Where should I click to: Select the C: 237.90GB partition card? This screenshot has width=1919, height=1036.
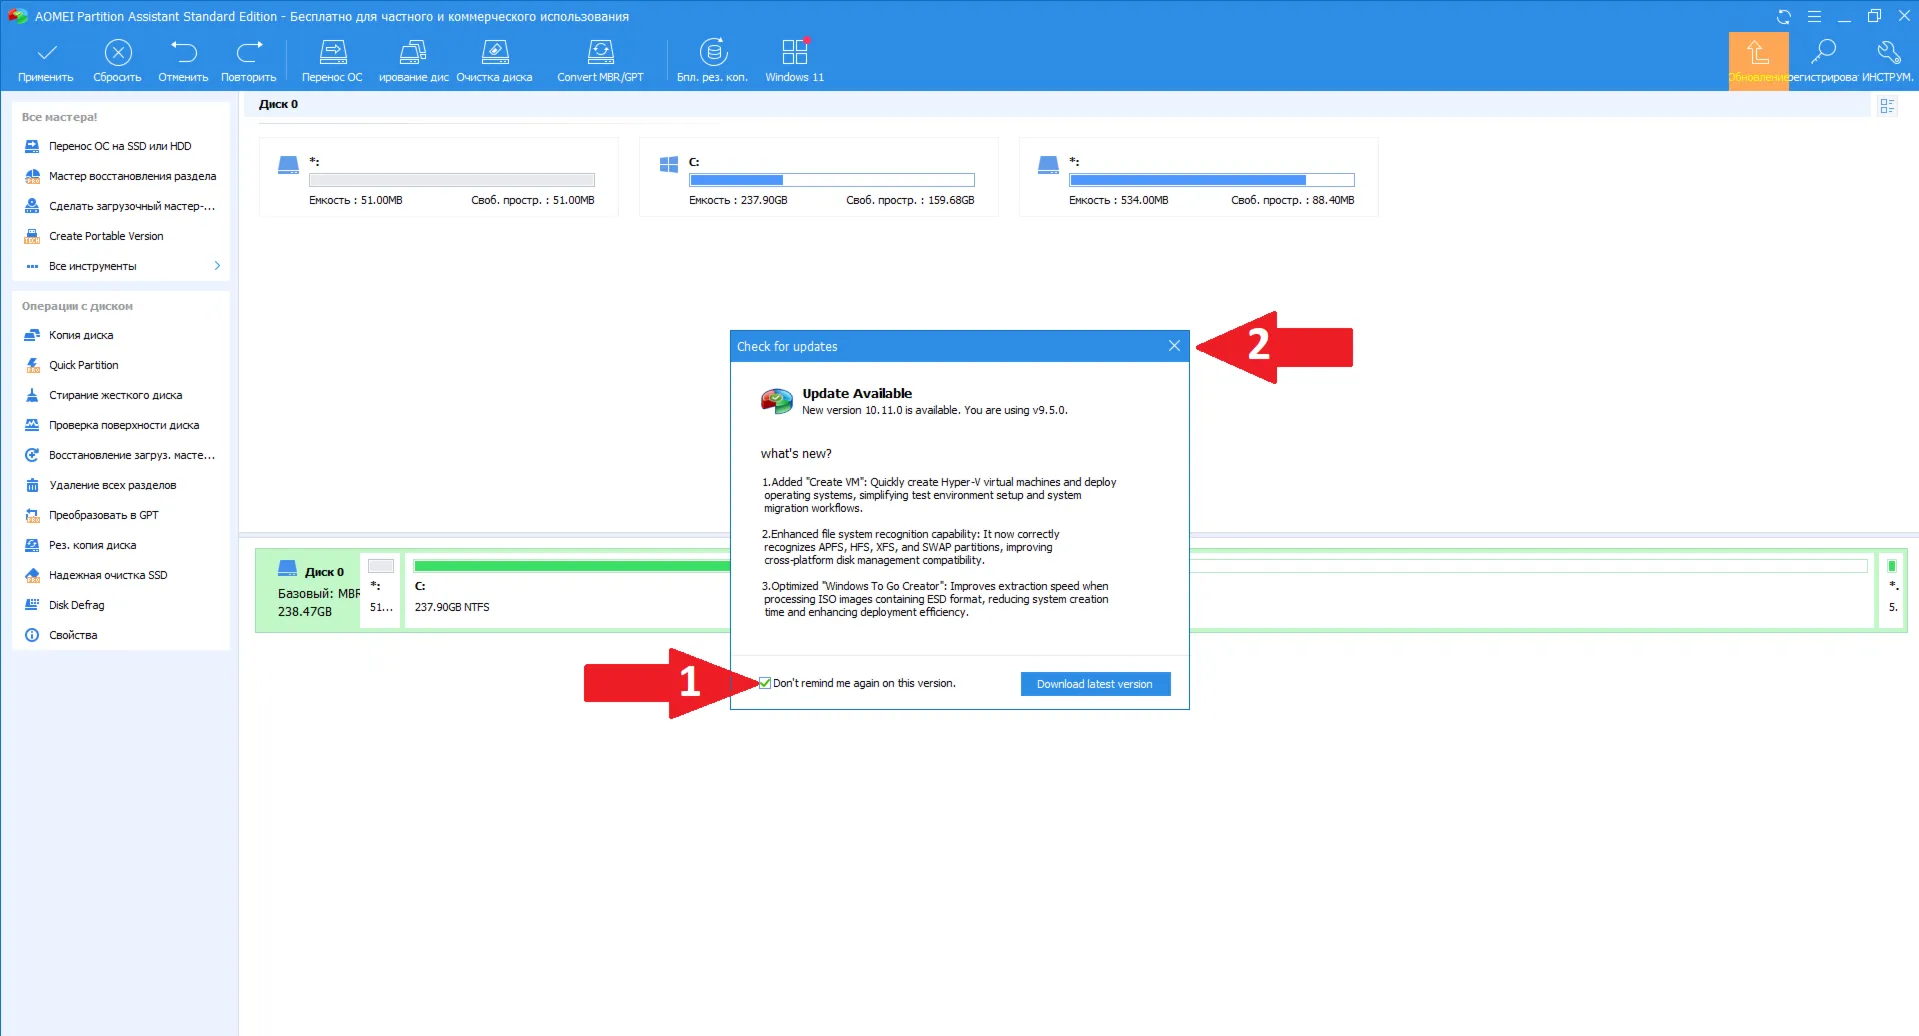(818, 177)
